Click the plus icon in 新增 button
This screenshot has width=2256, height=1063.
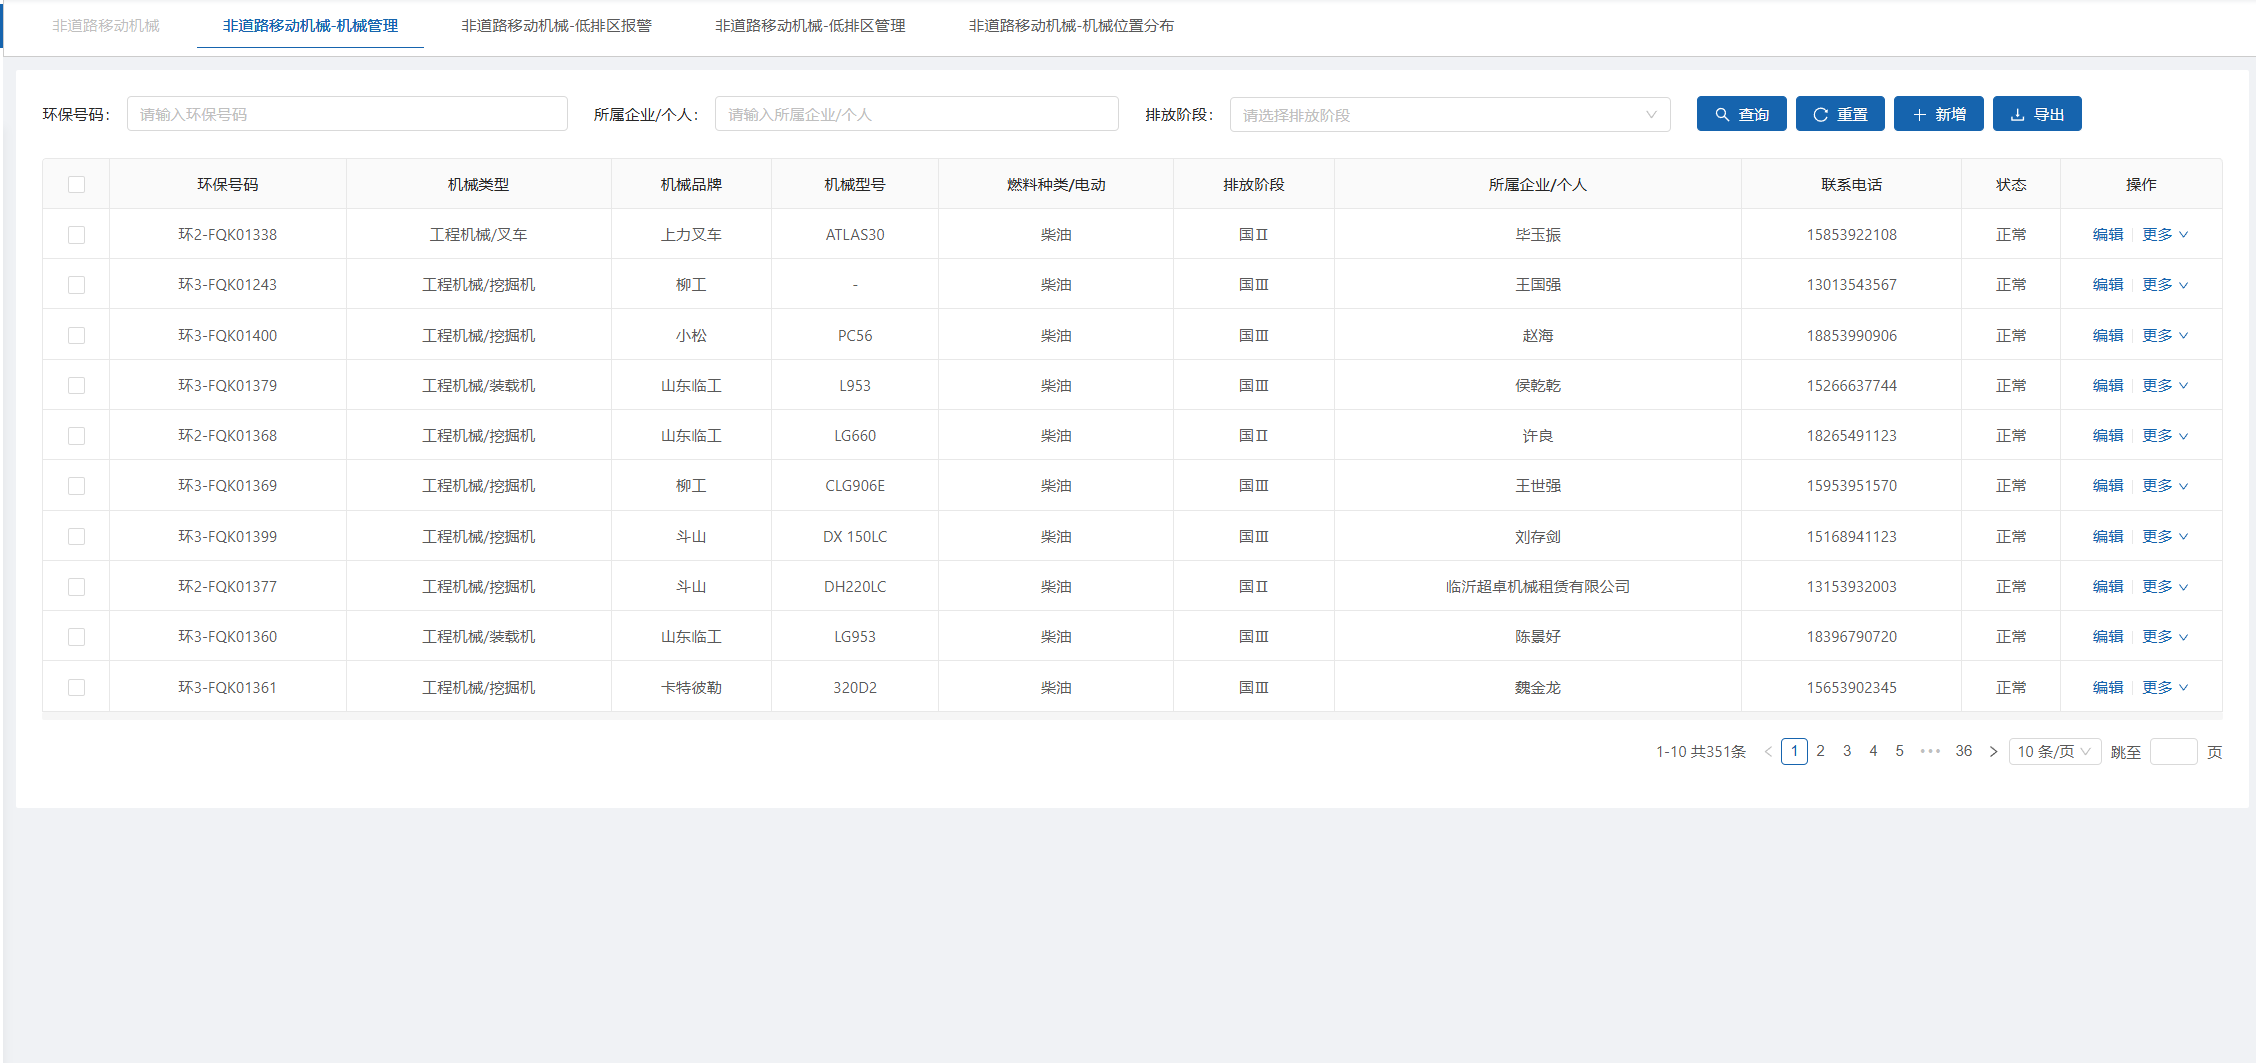1919,115
